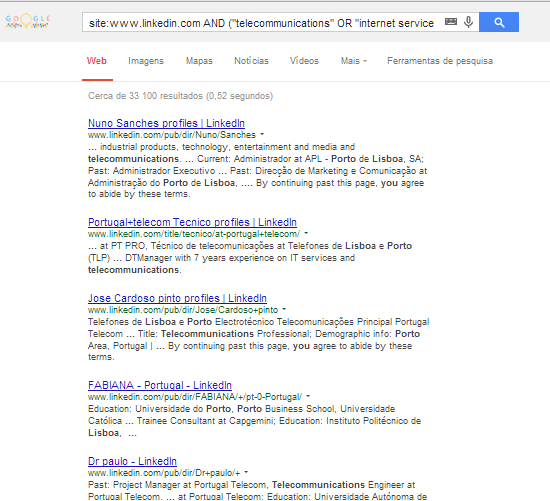Click 'Cerca de 33 100 resultados' text
The image size is (550, 501).
coord(180,96)
